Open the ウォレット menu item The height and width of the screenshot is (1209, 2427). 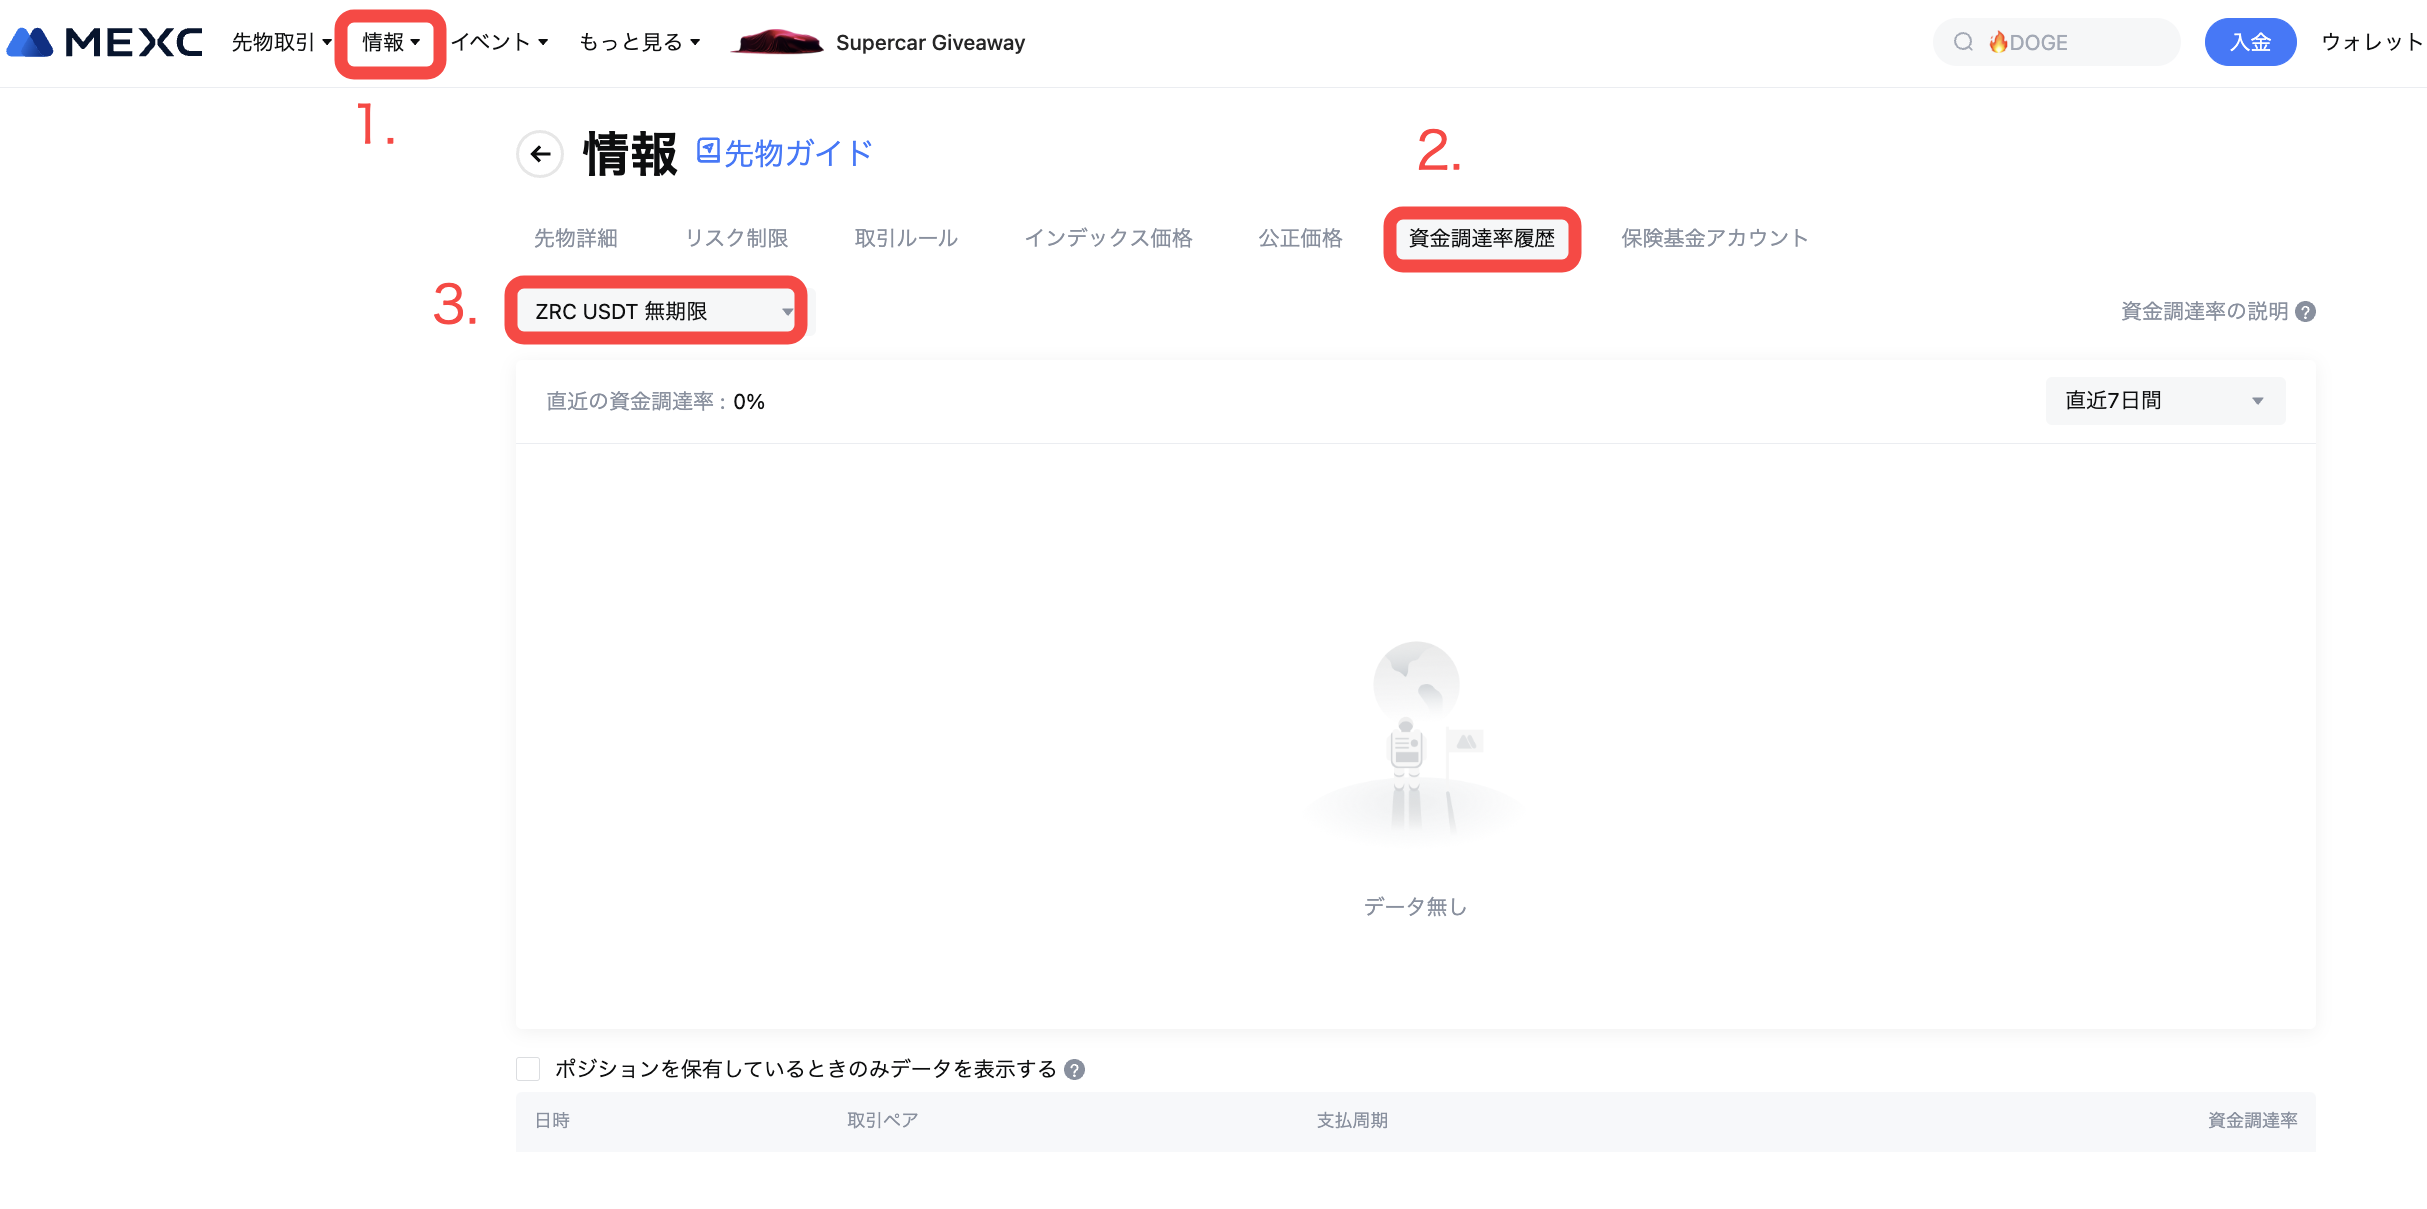pos(2371,42)
